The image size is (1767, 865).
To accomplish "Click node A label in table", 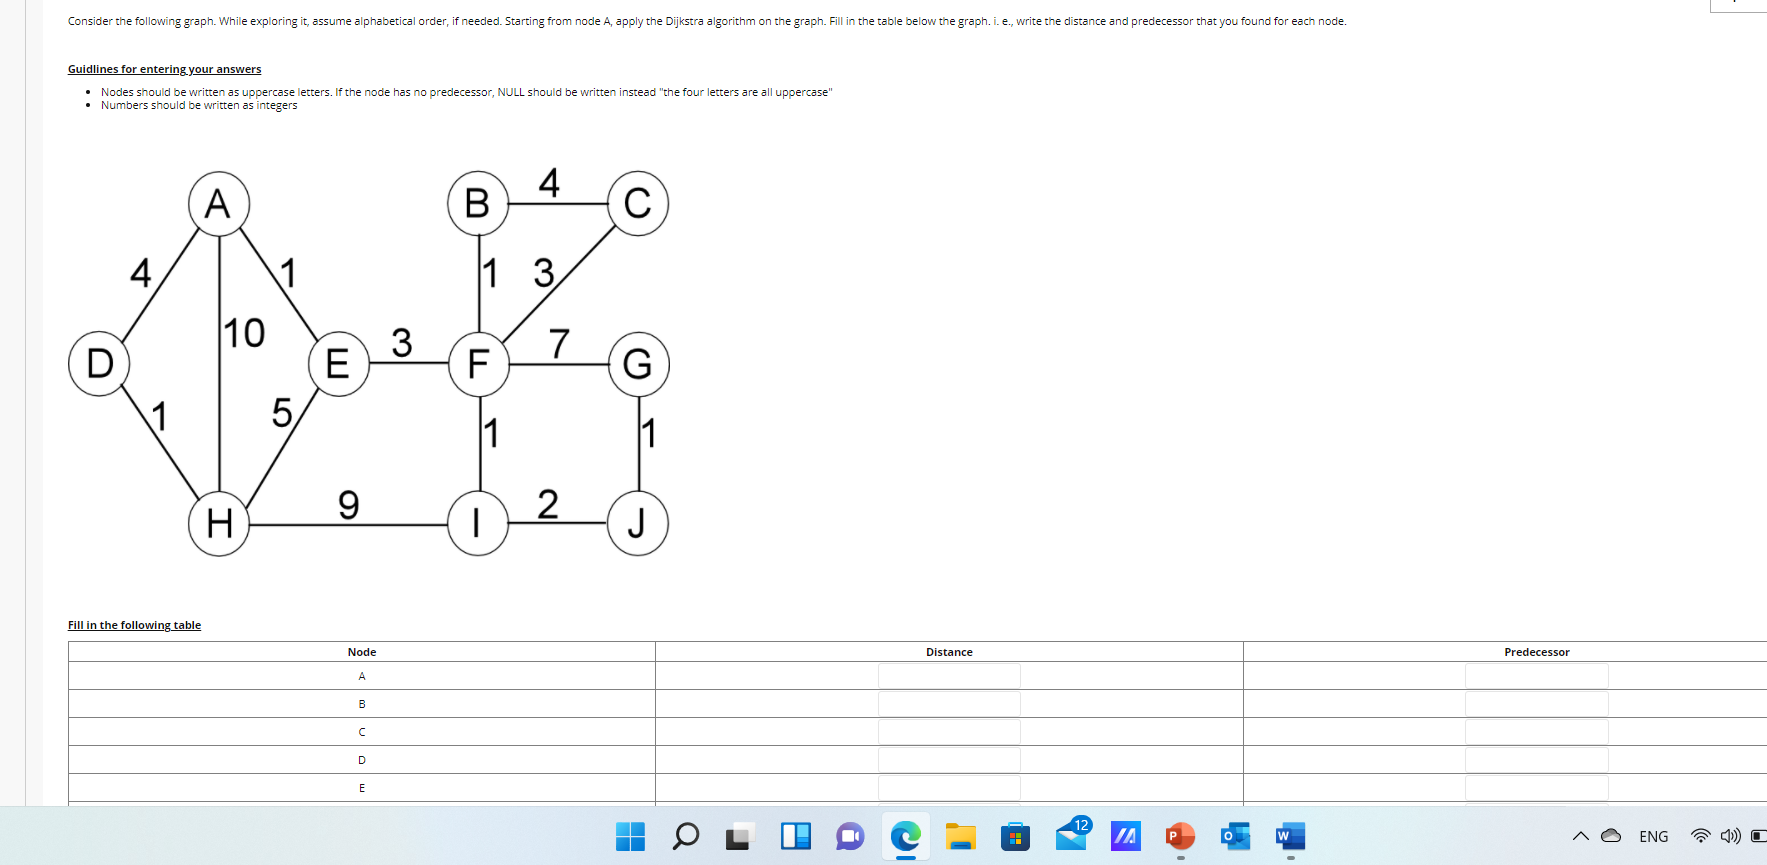I will click(x=362, y=676).
